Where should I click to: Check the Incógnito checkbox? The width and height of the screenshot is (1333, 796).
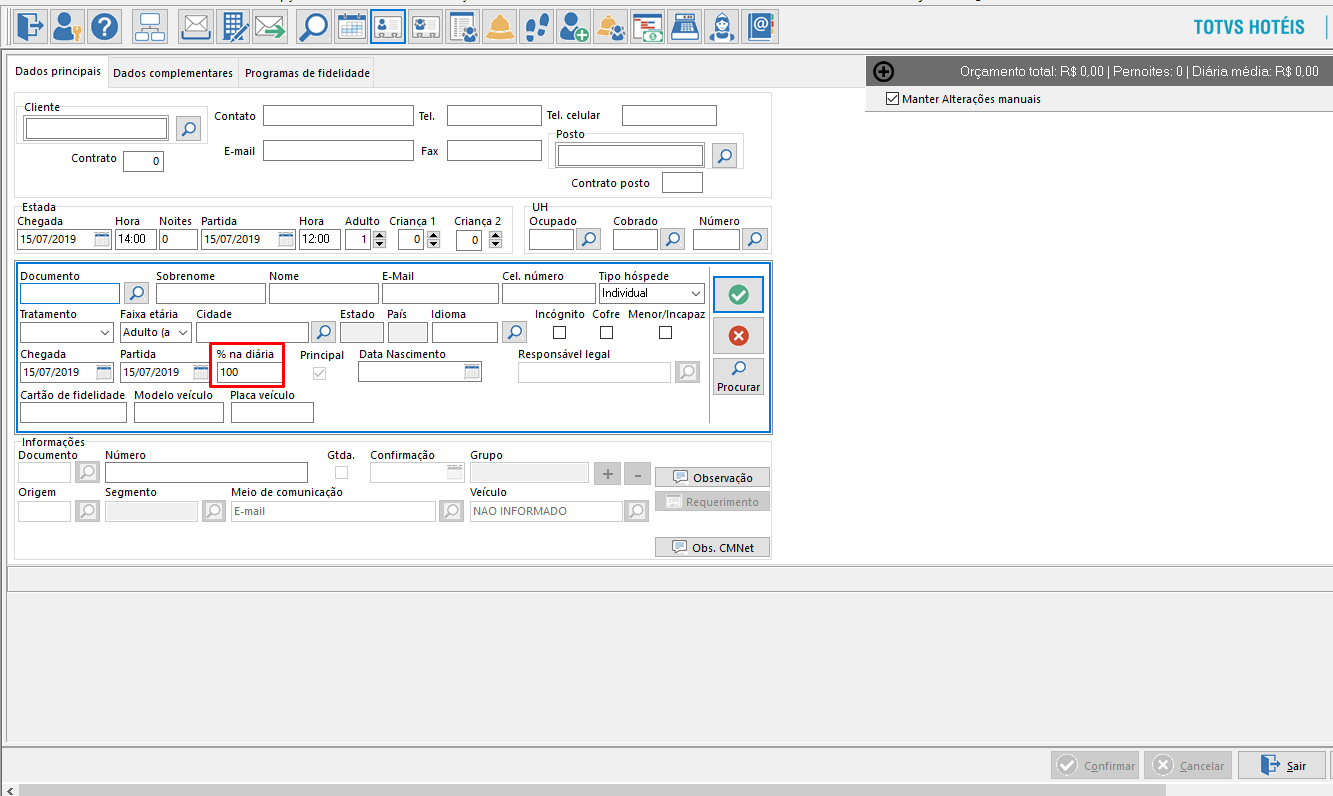[560, 332]
